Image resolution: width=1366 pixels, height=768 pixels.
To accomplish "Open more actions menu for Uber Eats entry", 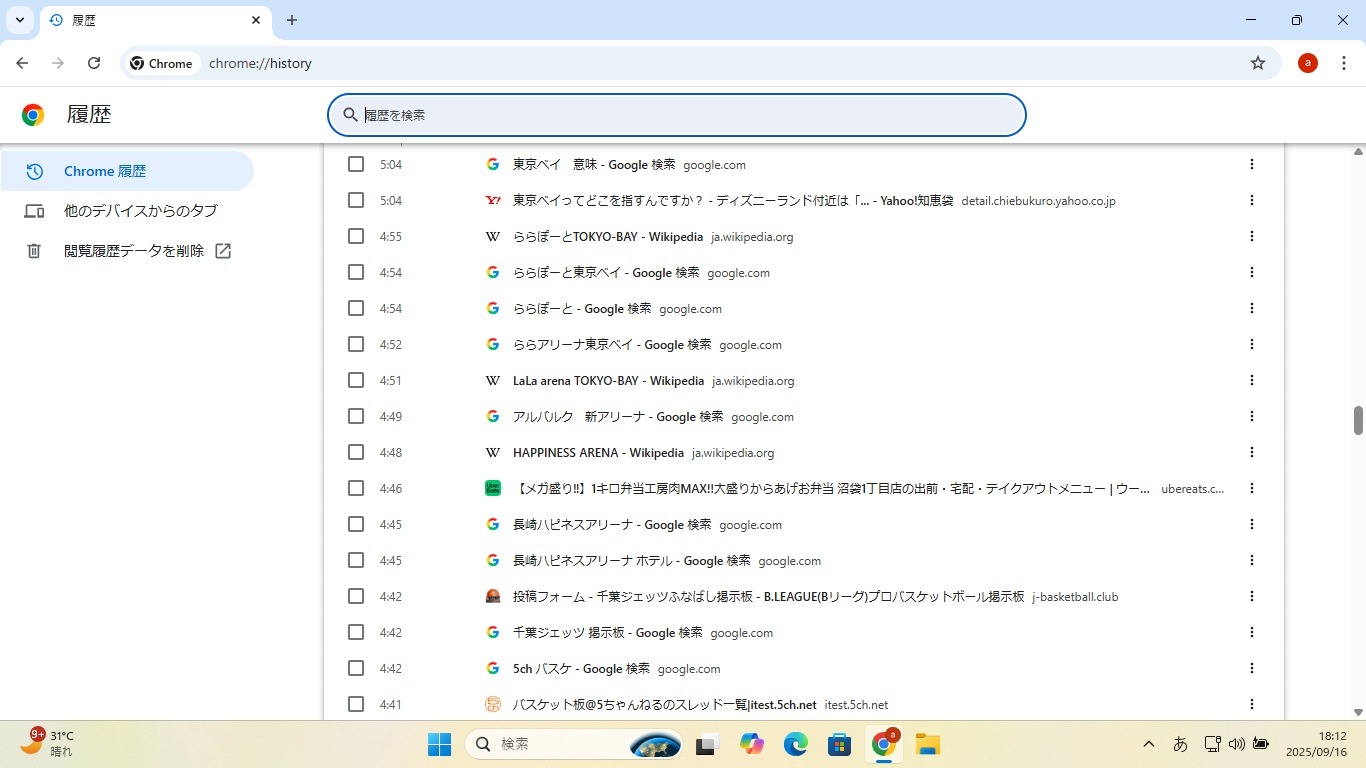I will click(1251, 488).
